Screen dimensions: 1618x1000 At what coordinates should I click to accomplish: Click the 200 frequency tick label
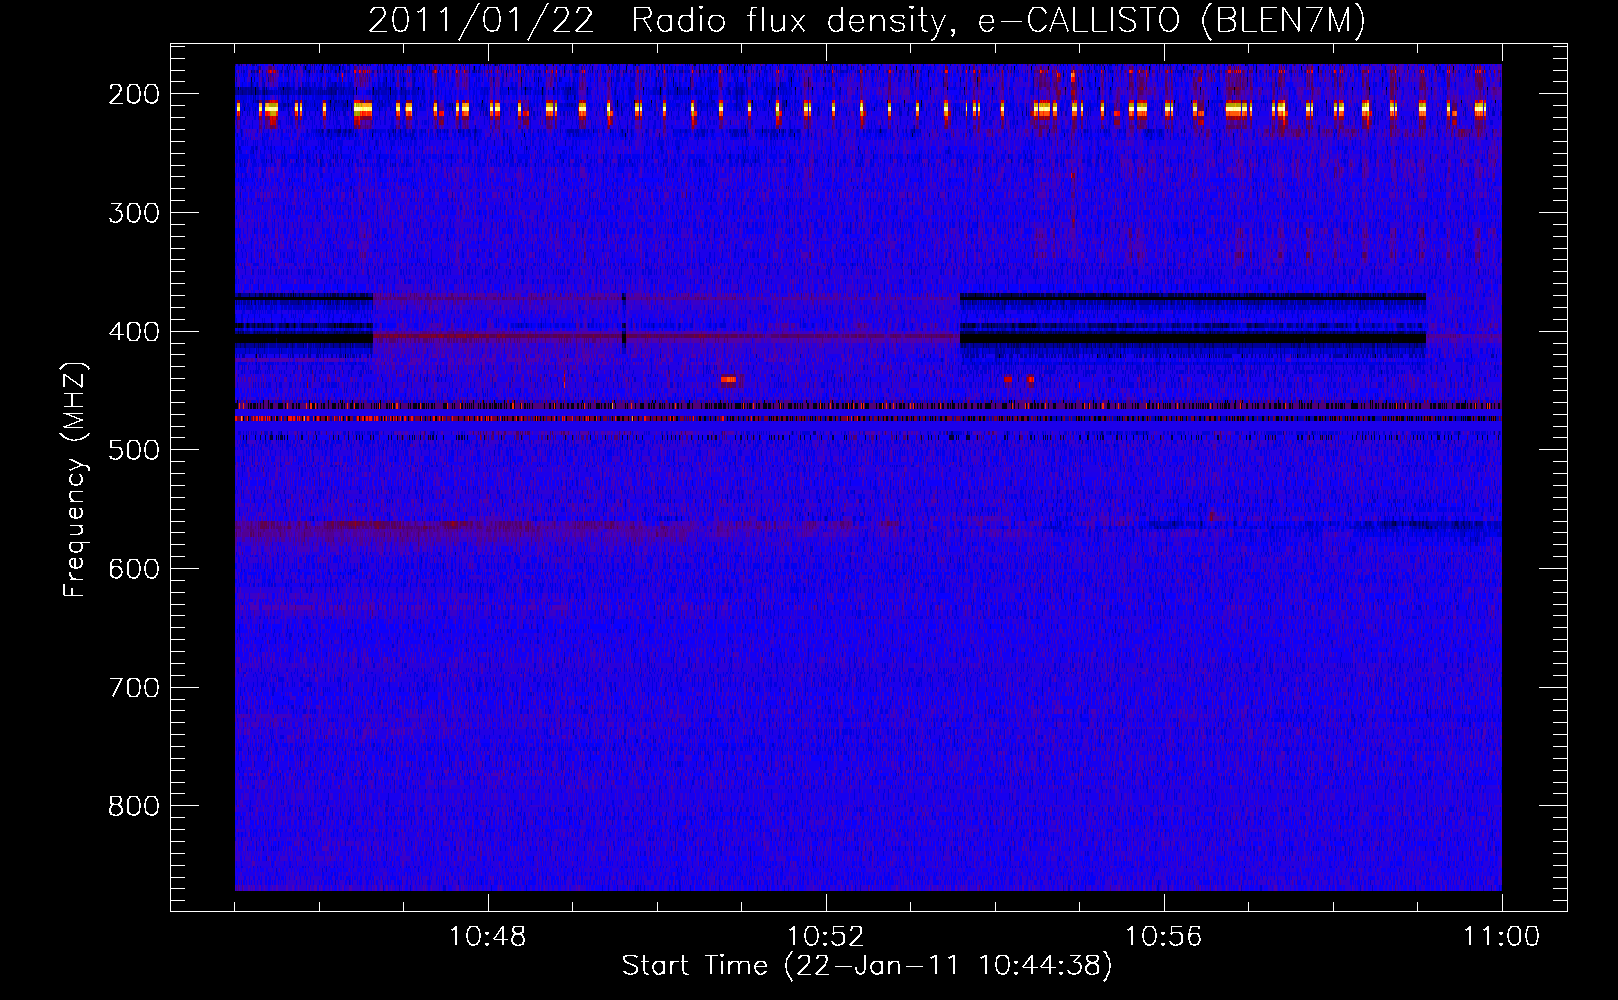click(x=134, y=94)
